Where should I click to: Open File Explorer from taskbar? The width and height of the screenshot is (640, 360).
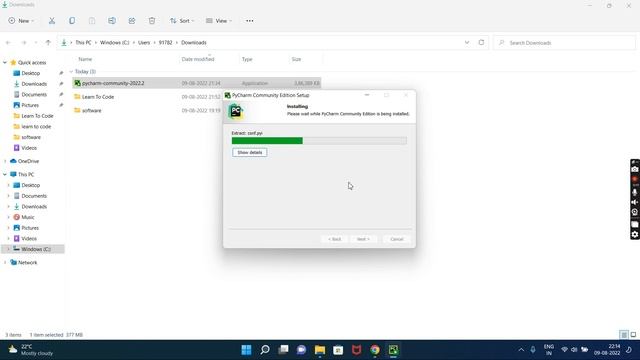coord(320,350)
